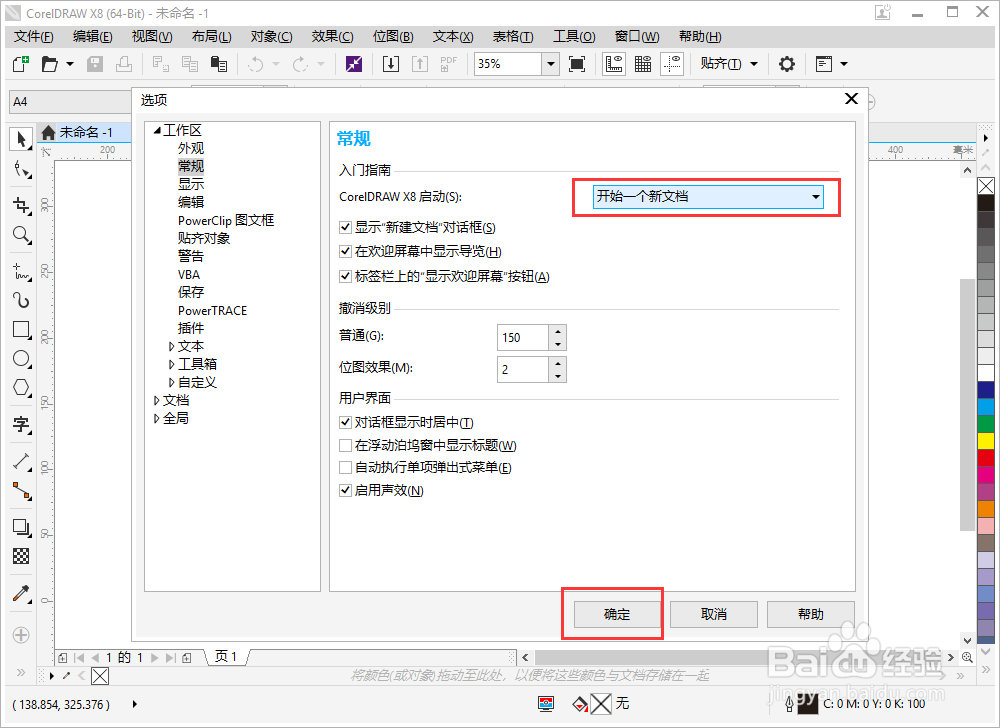
Task: Open the 位图(B) menu
Action: 393,37
